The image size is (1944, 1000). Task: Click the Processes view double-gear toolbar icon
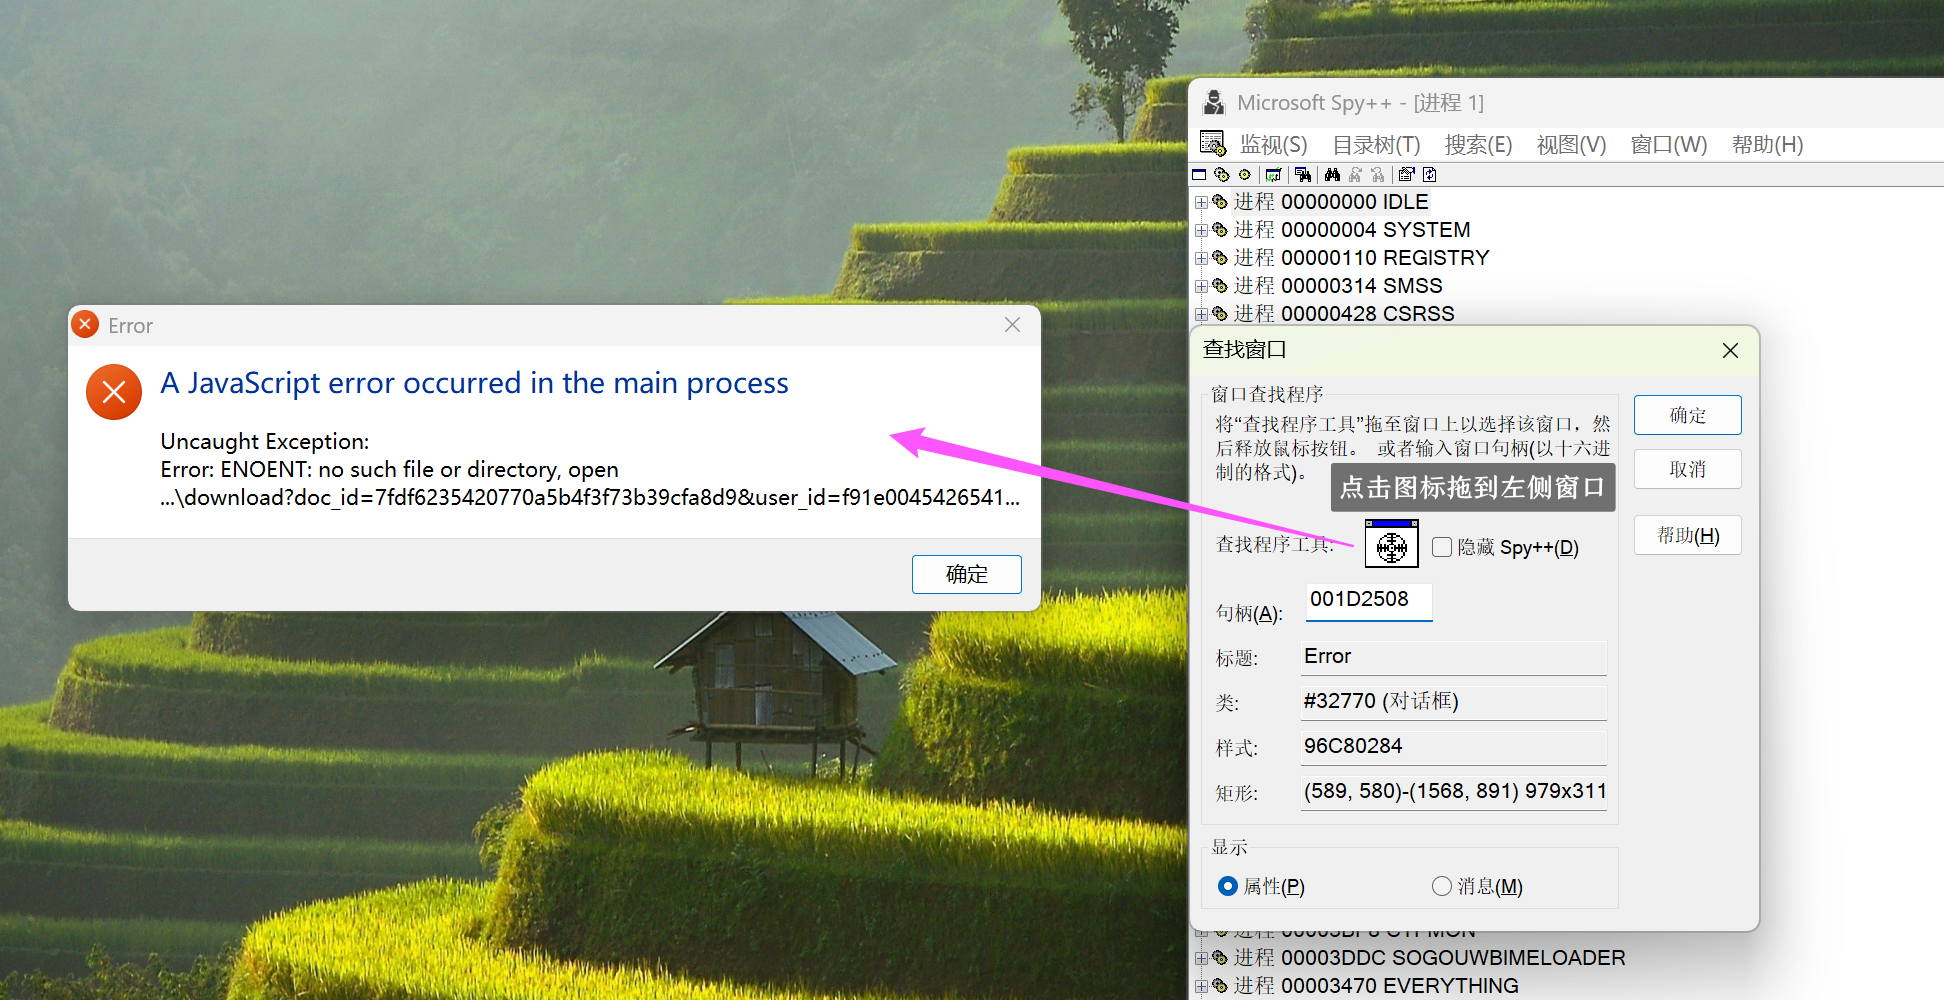pos(1222,175)
